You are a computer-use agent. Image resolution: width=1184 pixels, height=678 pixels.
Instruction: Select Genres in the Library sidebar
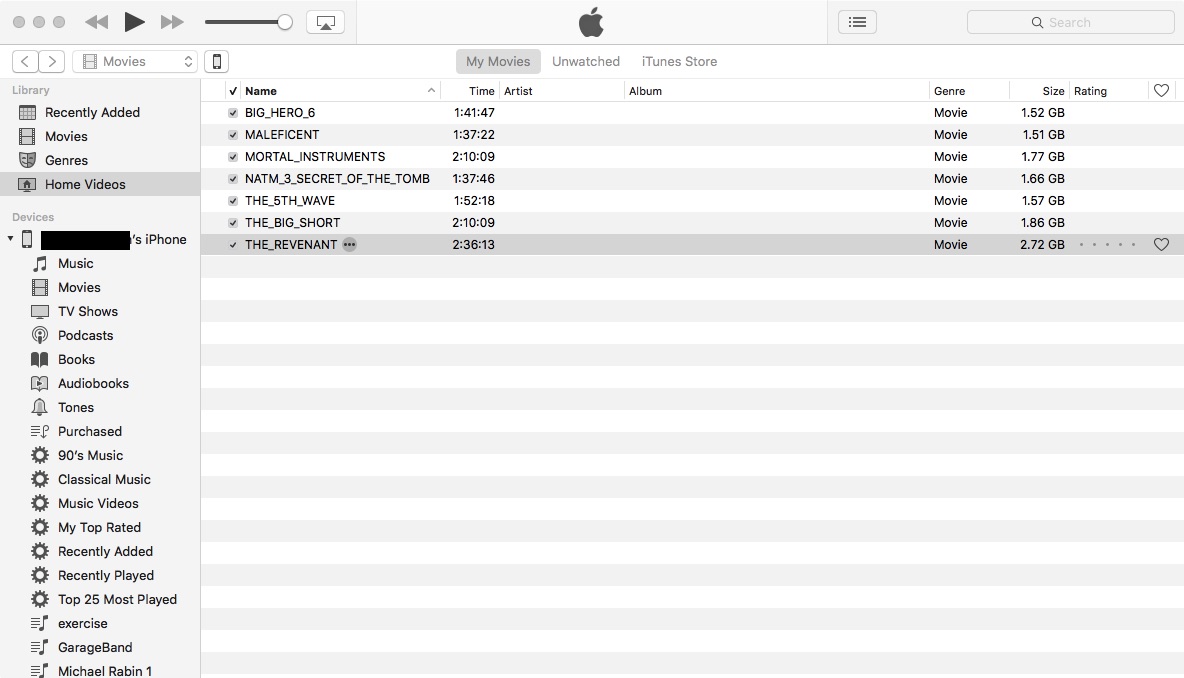coord(100,161)
